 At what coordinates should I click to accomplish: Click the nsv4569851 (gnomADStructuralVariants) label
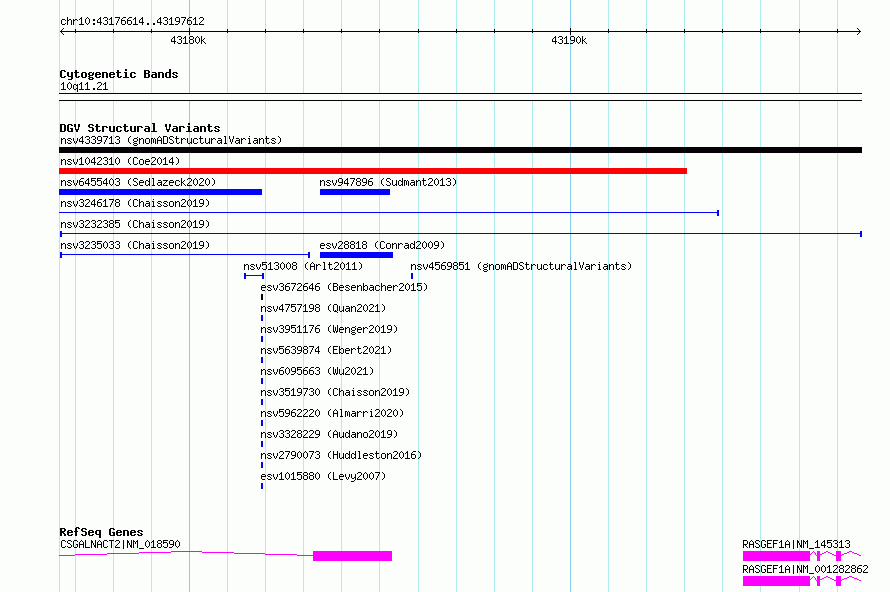(521, 266)
